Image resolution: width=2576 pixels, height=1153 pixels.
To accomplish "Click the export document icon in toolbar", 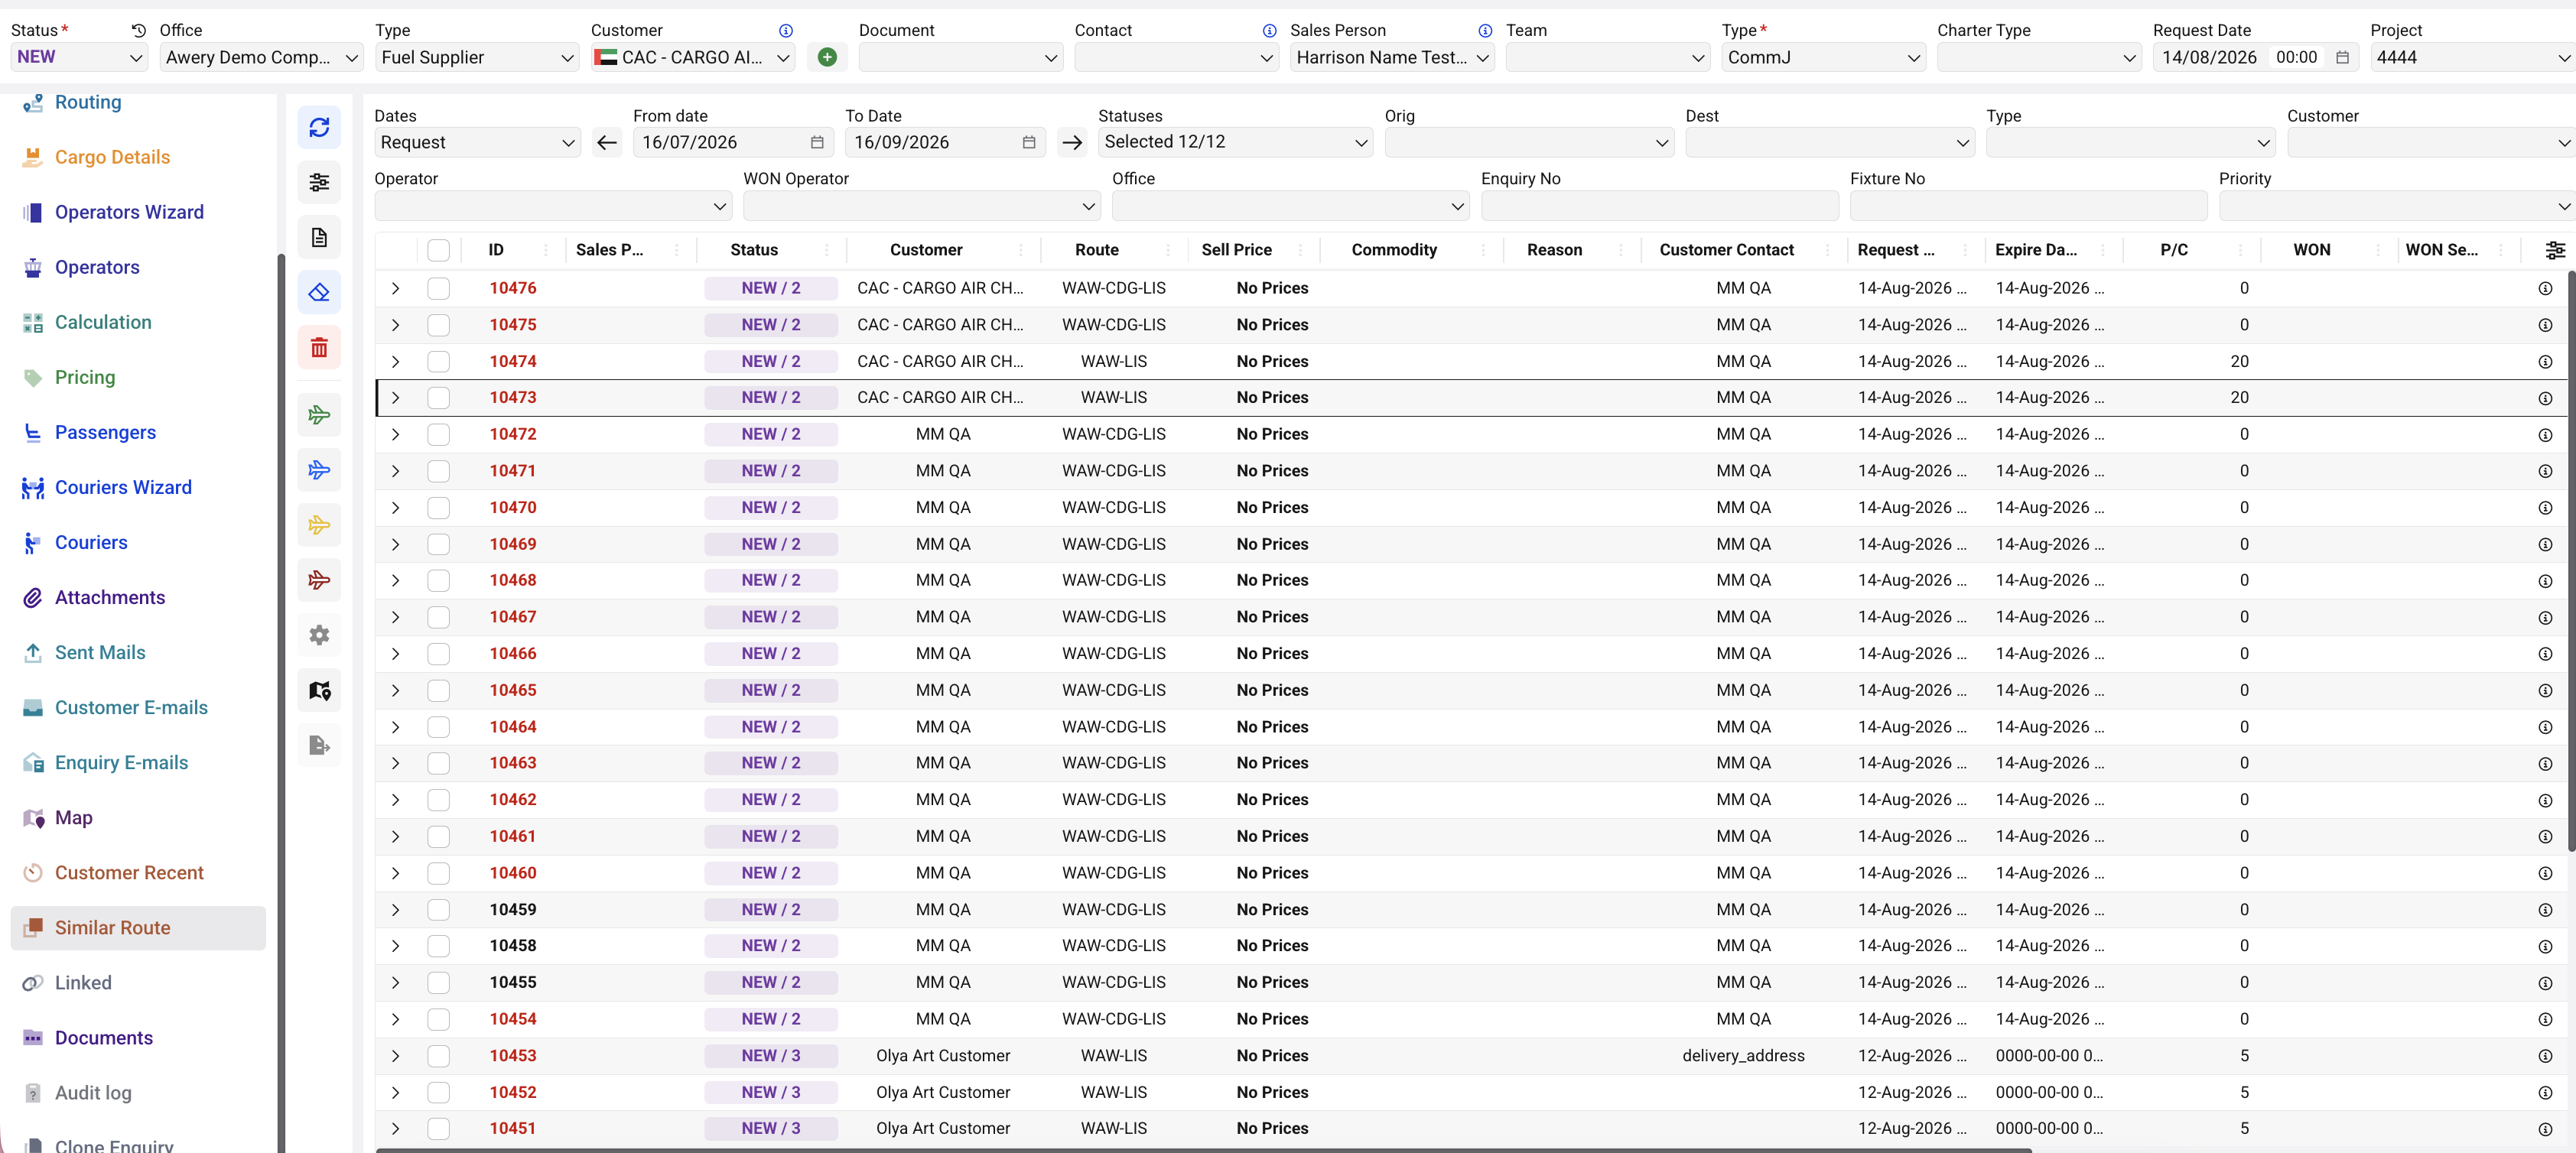I will coord(319,745).
